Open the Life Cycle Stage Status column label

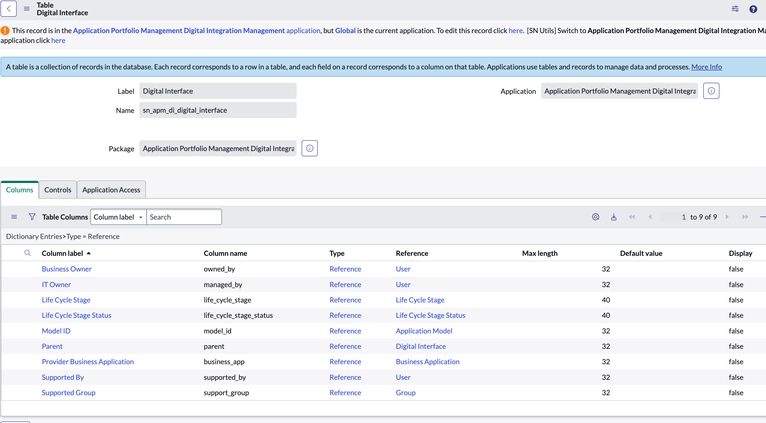pyautogui.click(x=76, y=316)
